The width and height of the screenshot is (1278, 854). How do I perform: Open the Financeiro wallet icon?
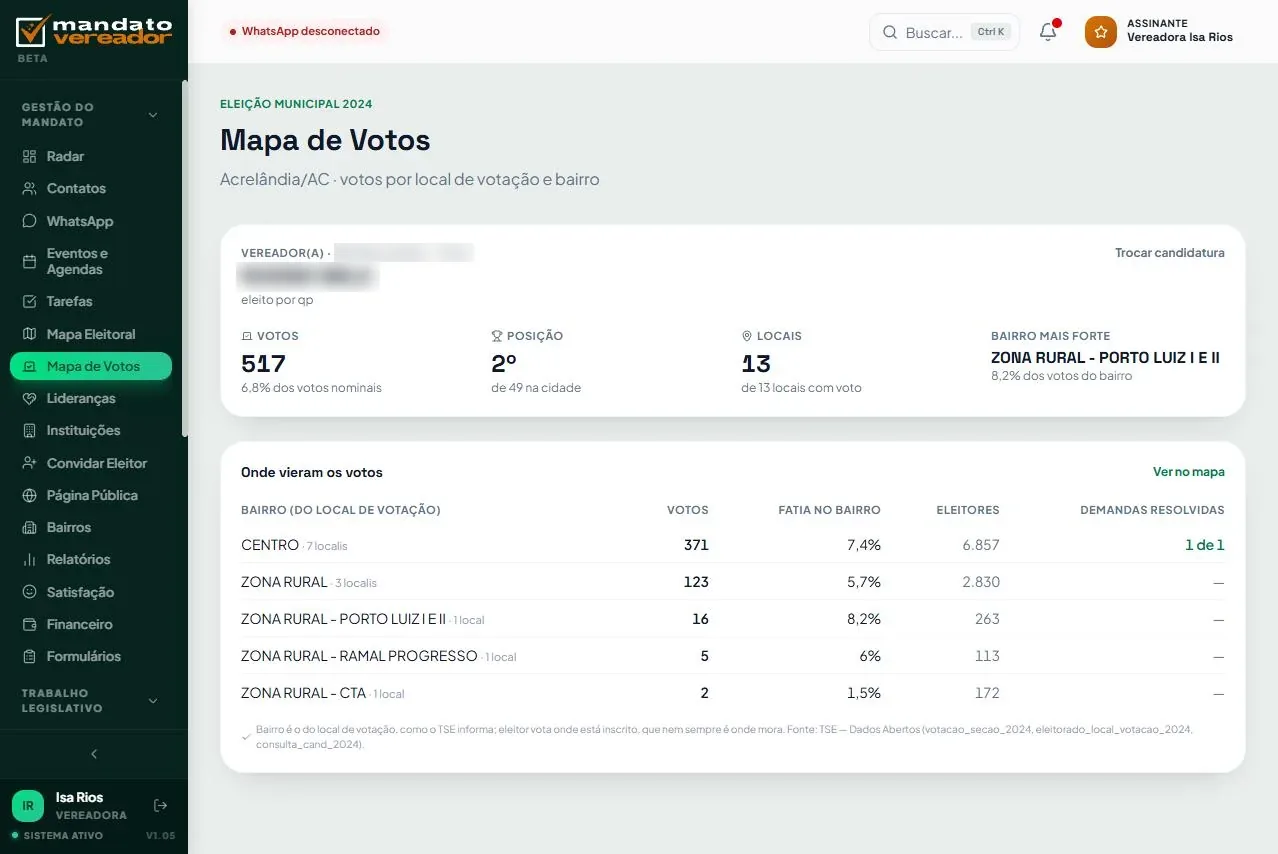pos(29,624)
